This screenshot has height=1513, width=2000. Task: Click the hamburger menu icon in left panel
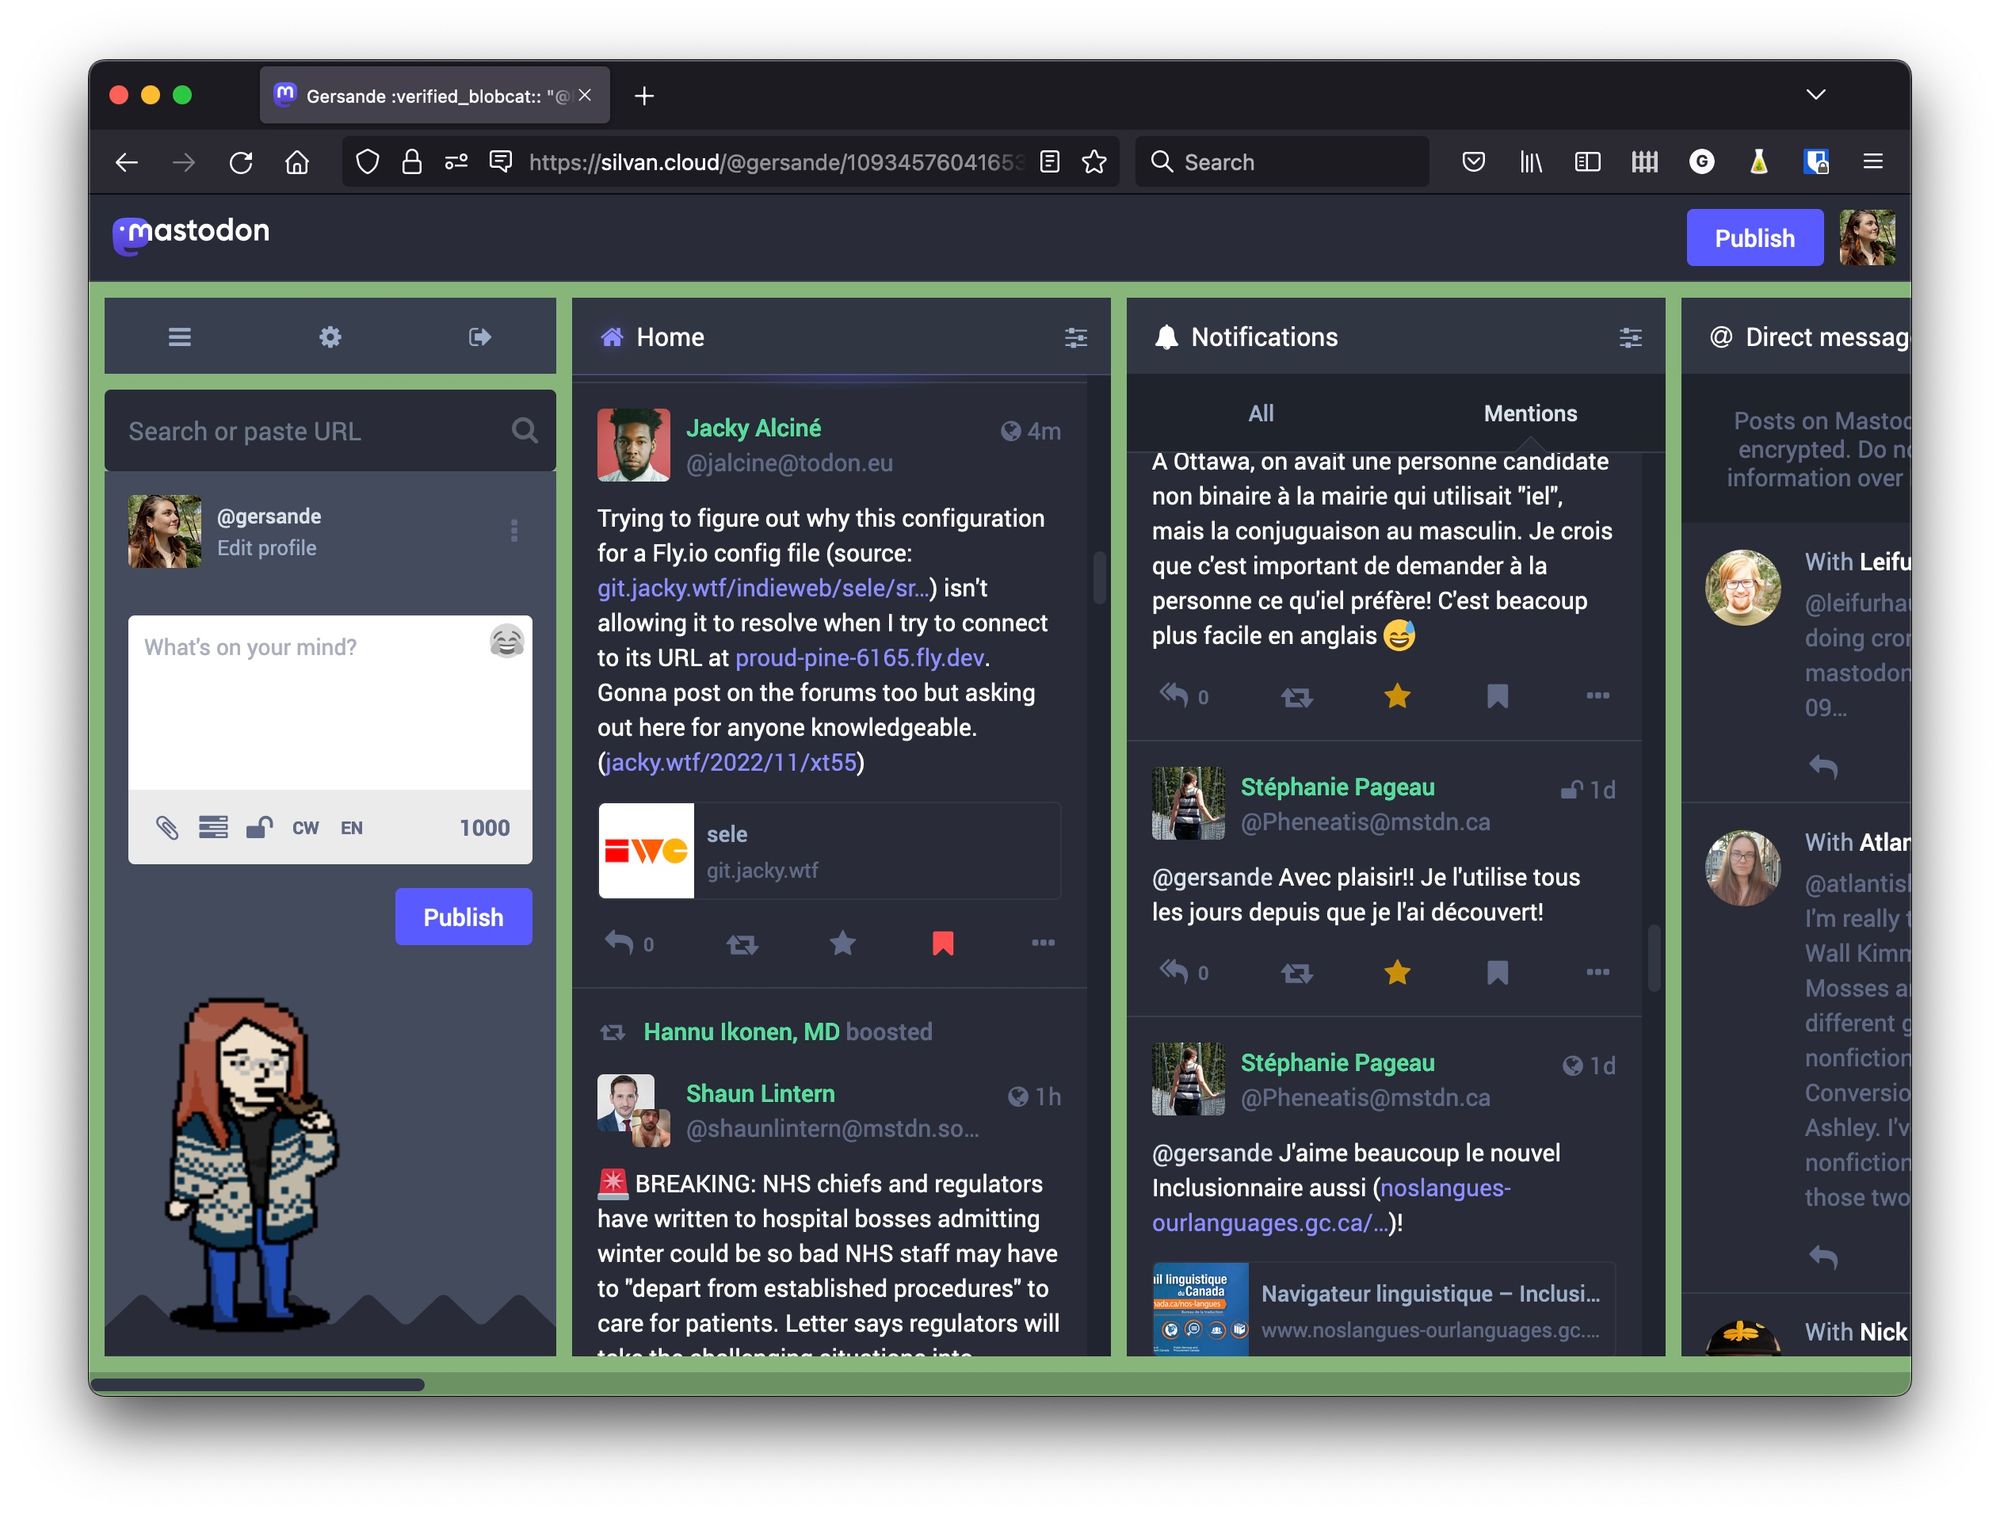[x=180, y=335]
